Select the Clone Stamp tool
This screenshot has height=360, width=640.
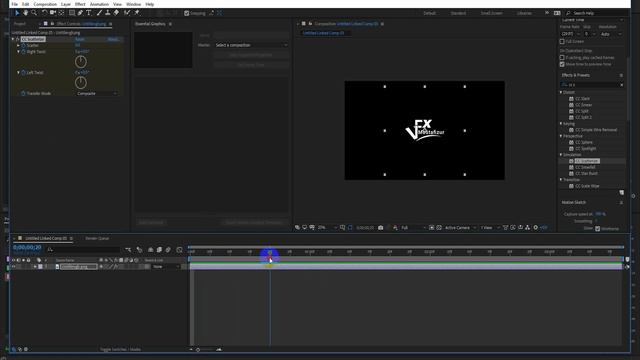[108, 13]
